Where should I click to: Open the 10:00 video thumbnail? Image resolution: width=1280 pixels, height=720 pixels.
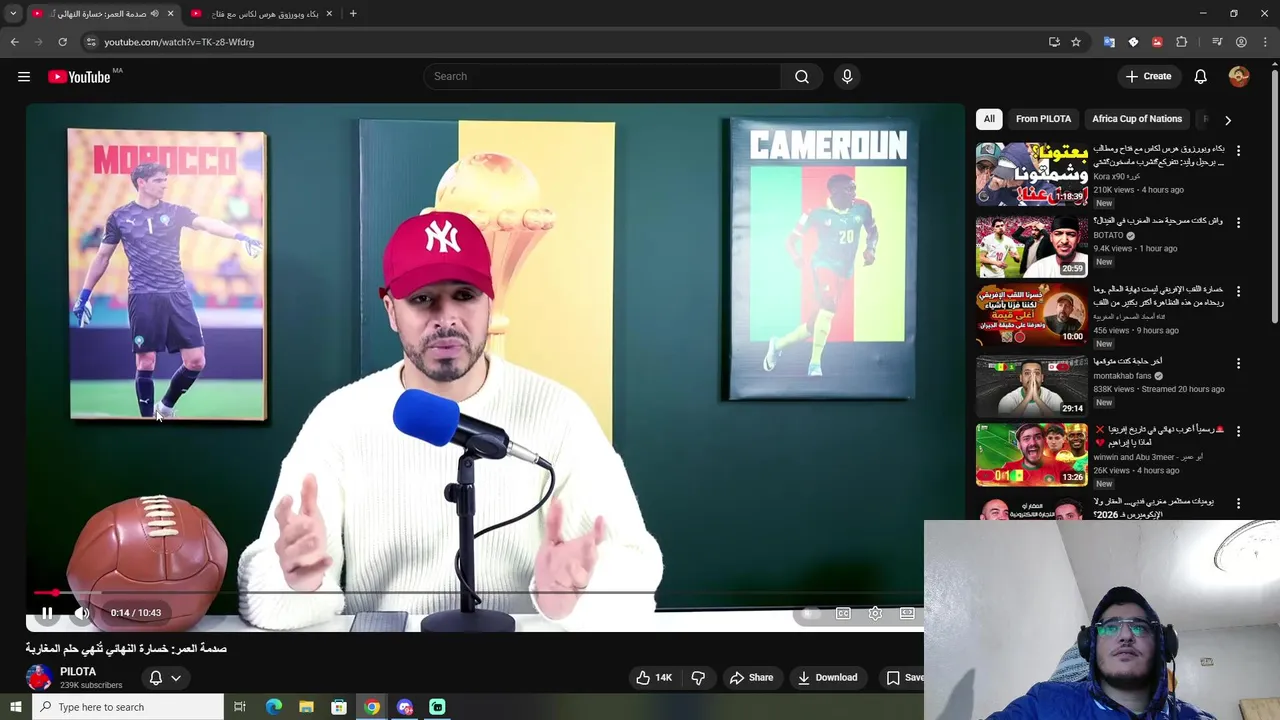[x=1031, y=316]
